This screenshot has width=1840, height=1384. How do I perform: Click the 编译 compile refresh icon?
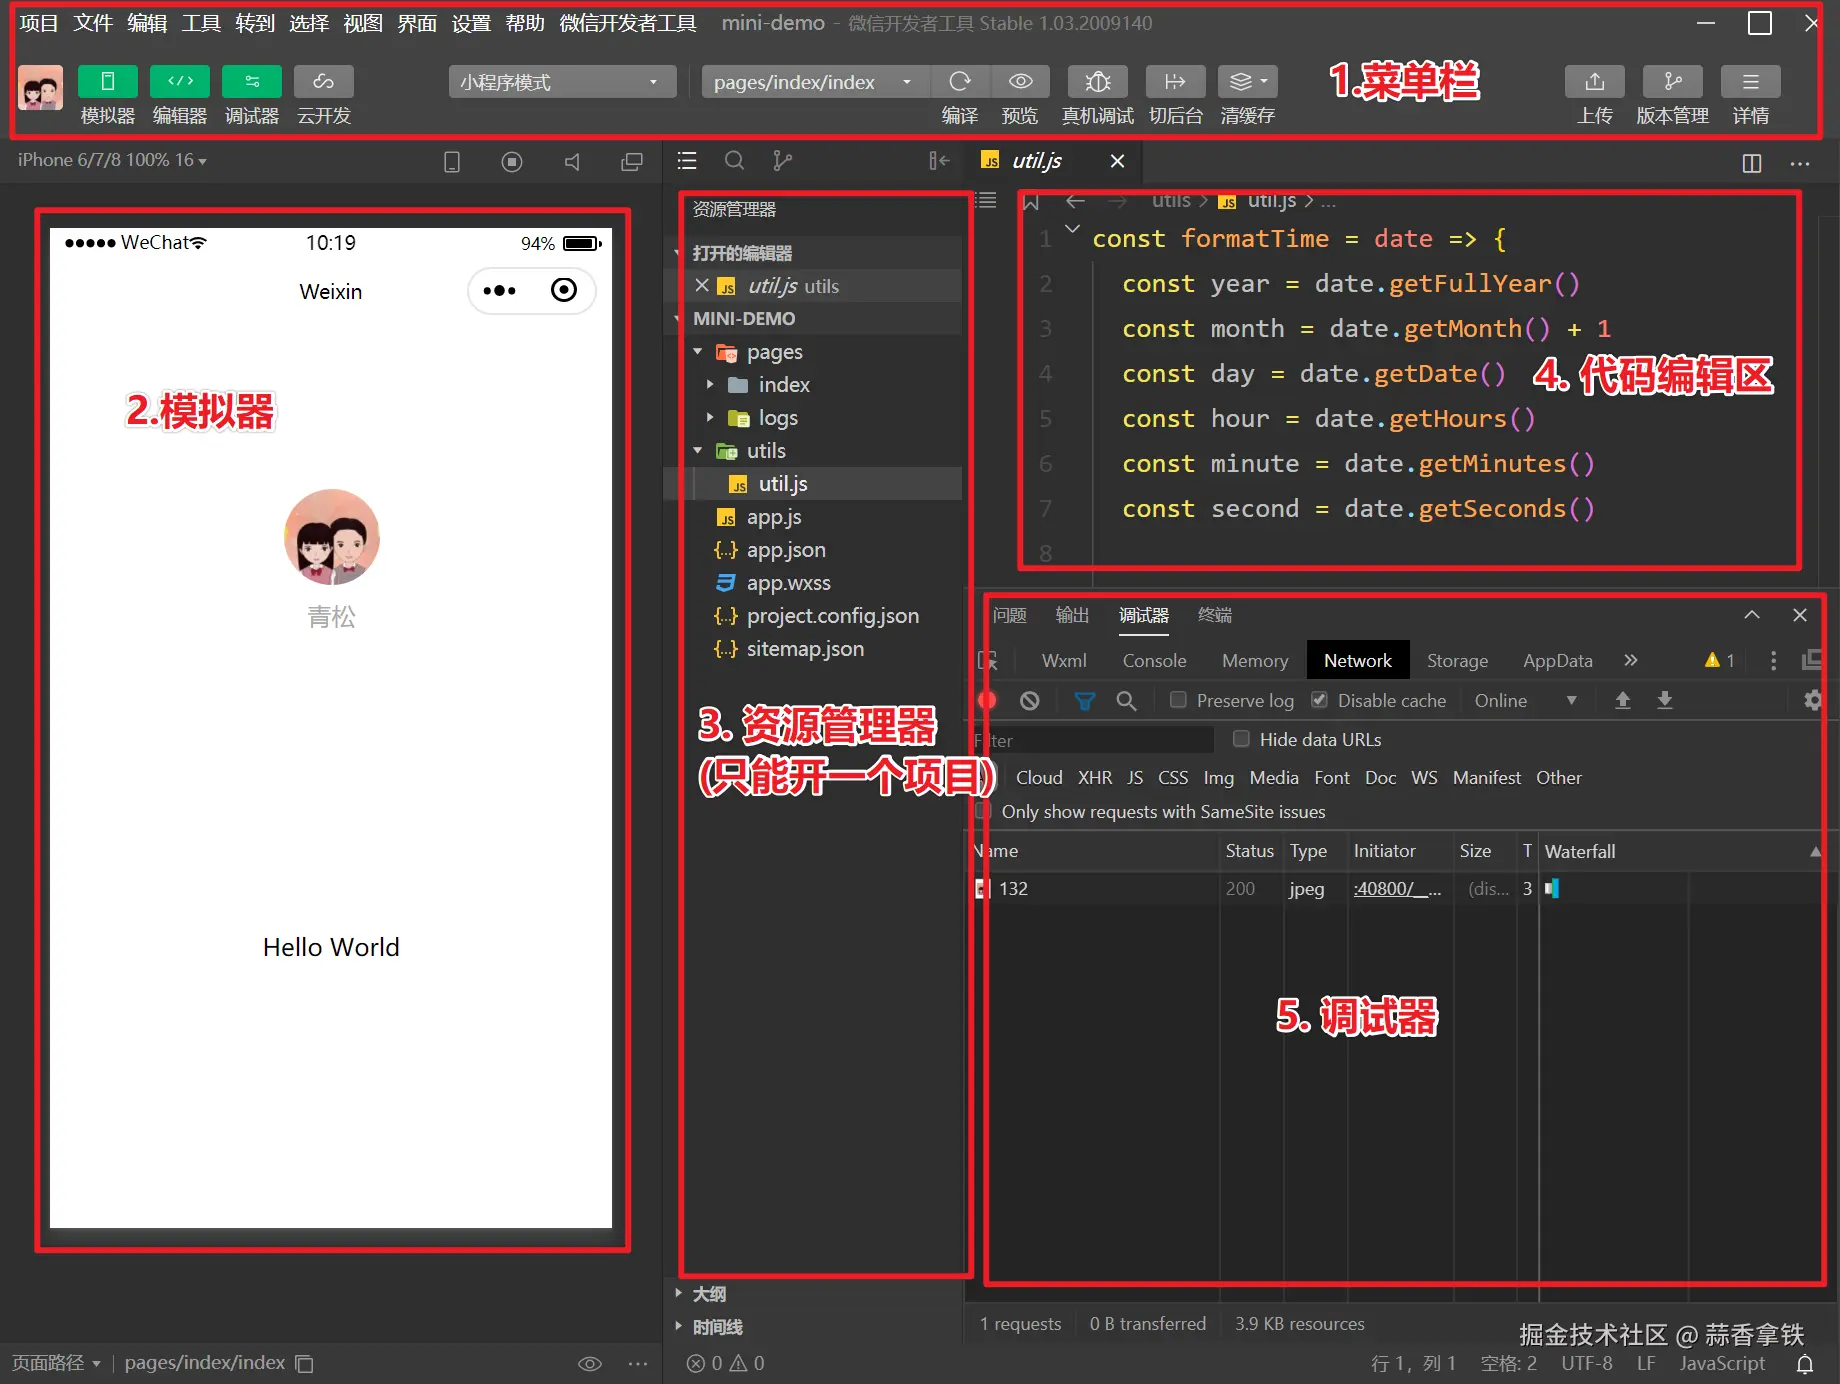[960, 82]
